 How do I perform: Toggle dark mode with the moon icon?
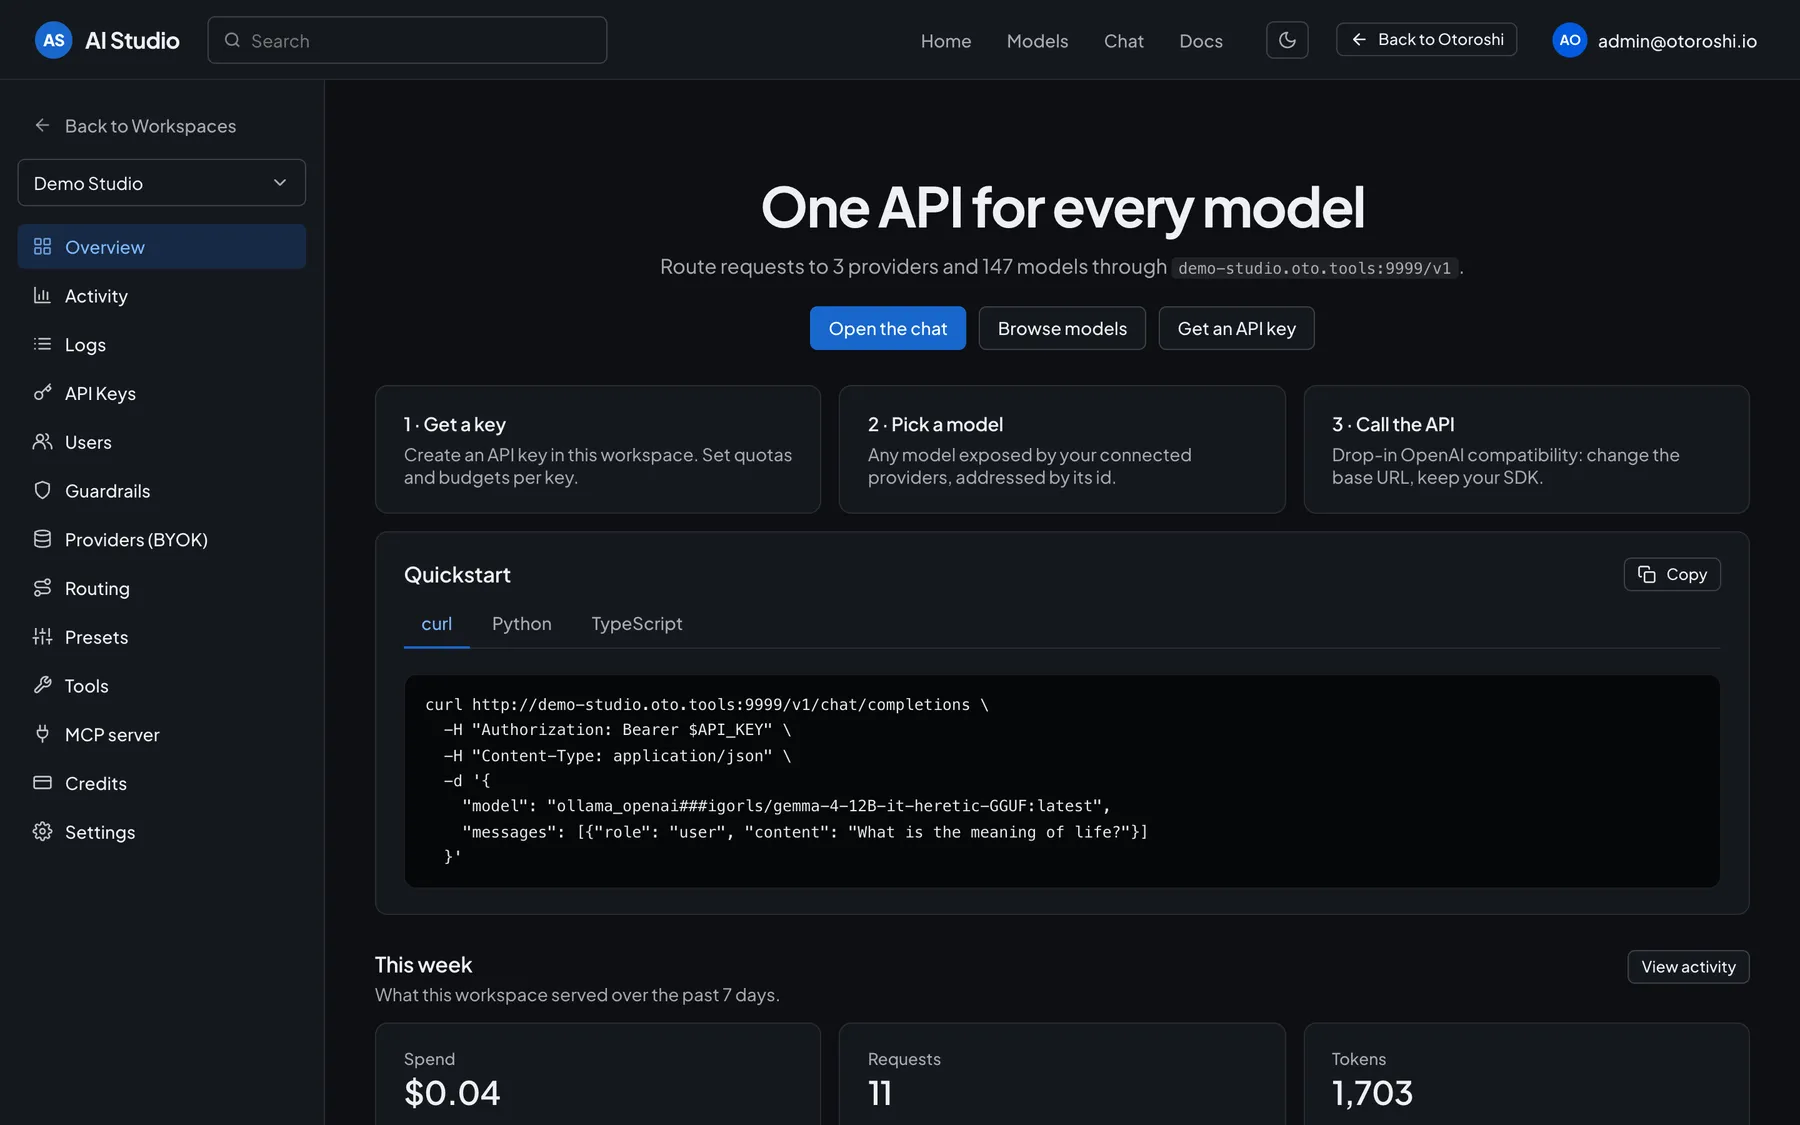coord(1287,40)
